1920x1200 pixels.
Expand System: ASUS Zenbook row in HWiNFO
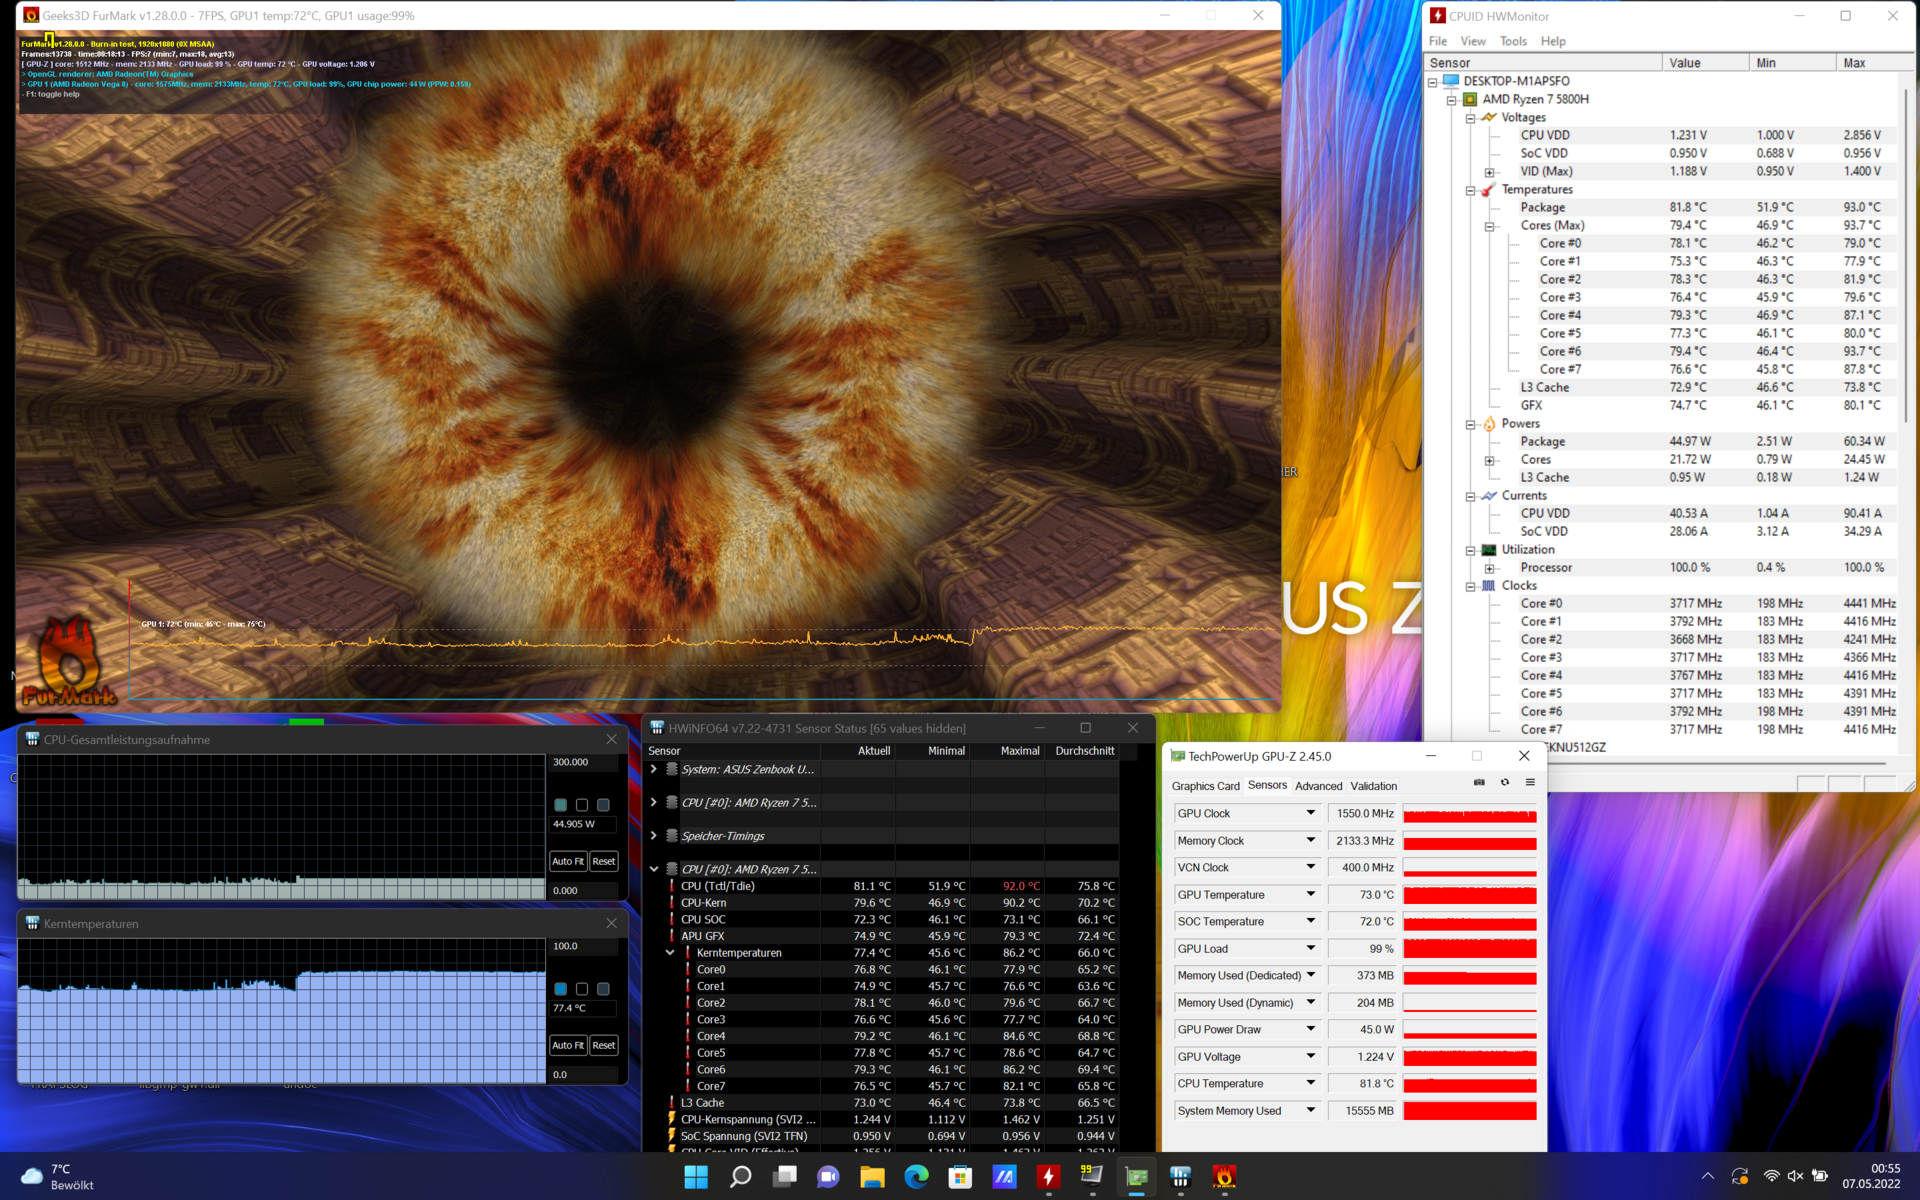pyautogui.click(x=654, y=769)
